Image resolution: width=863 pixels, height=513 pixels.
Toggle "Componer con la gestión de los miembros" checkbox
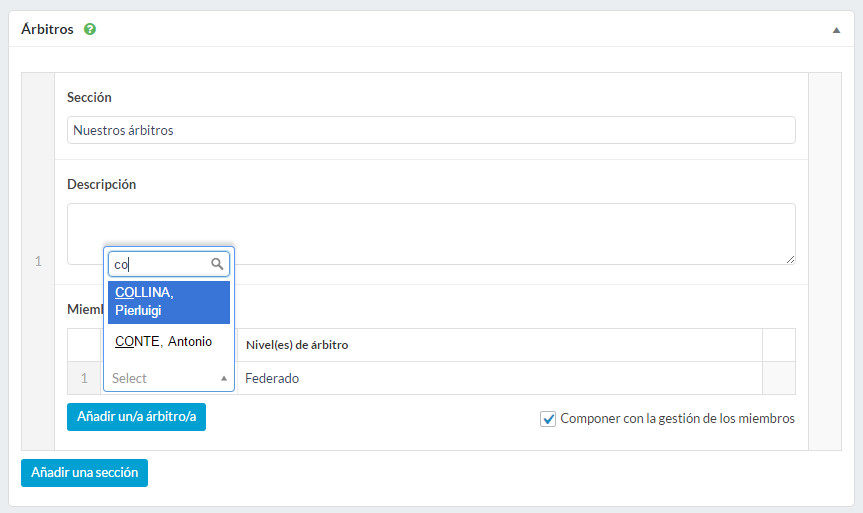point(548,419)
